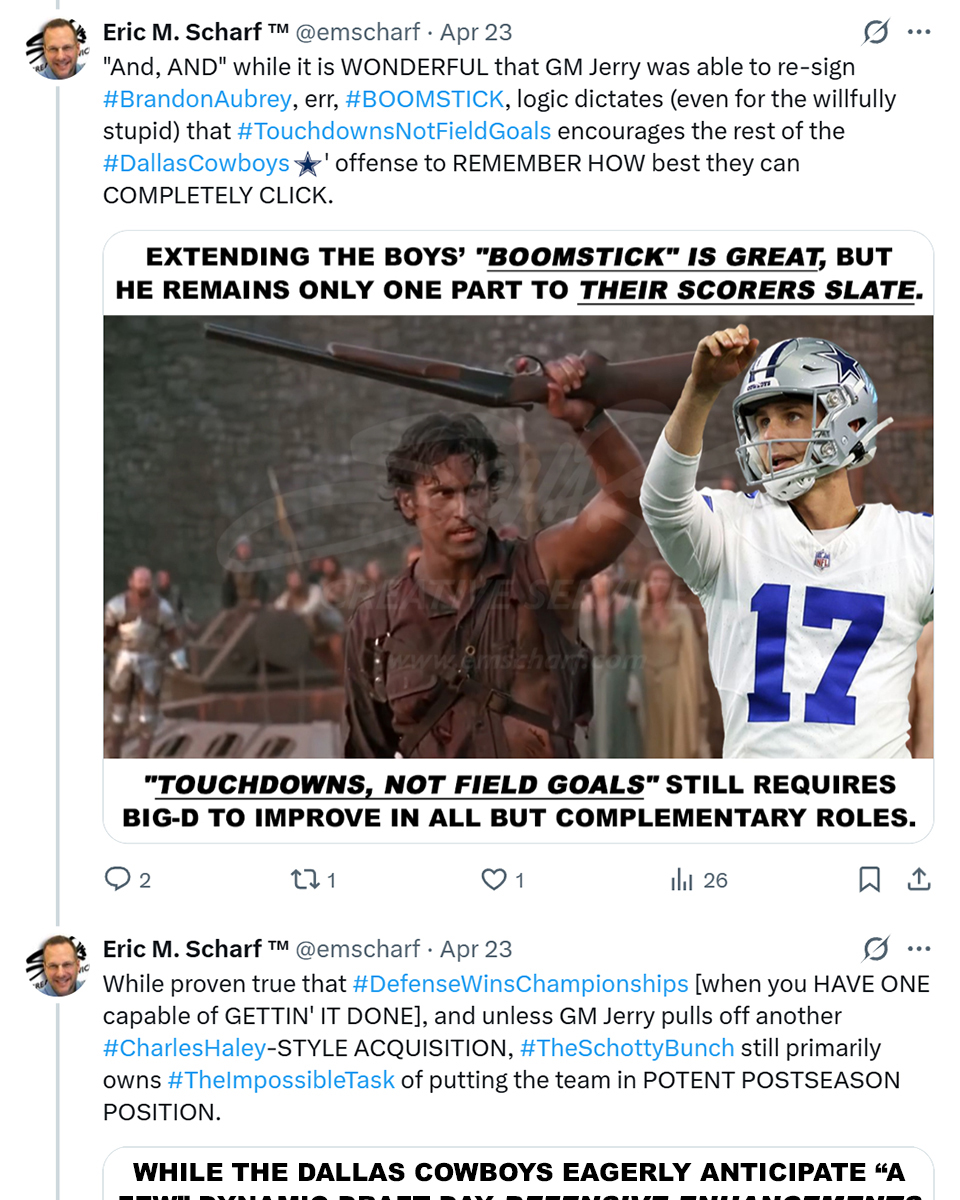Image resolution: width=960 pixels, height=1200 pixels.
Task: Open more options on second tweet
Action: point(919,949)
